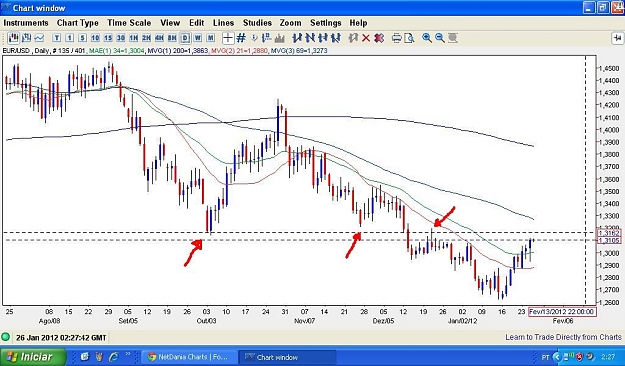
Task: Toggle the crosshair cursor tool
Action: tap(228, 38)
